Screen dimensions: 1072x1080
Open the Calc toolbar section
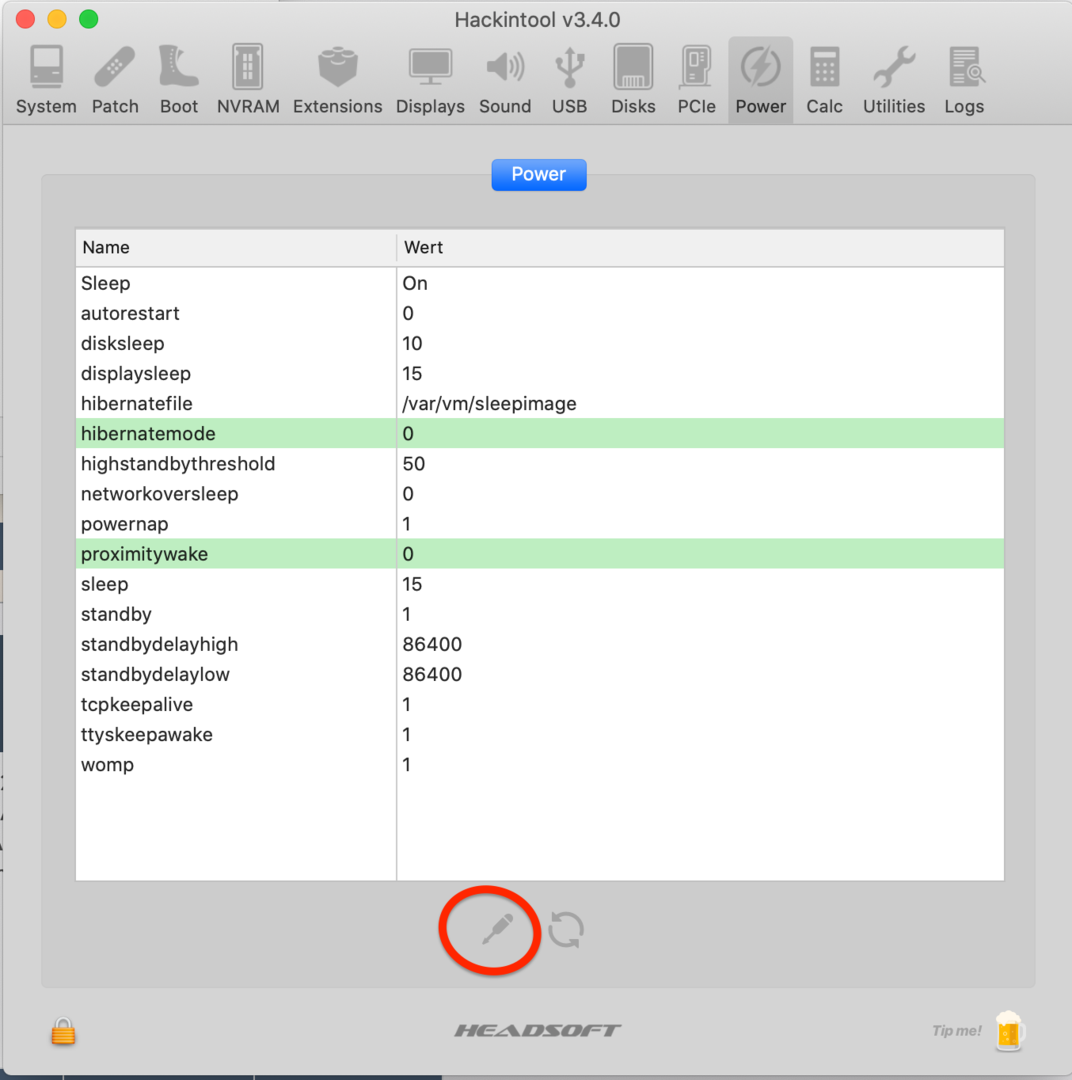(825, 81)
